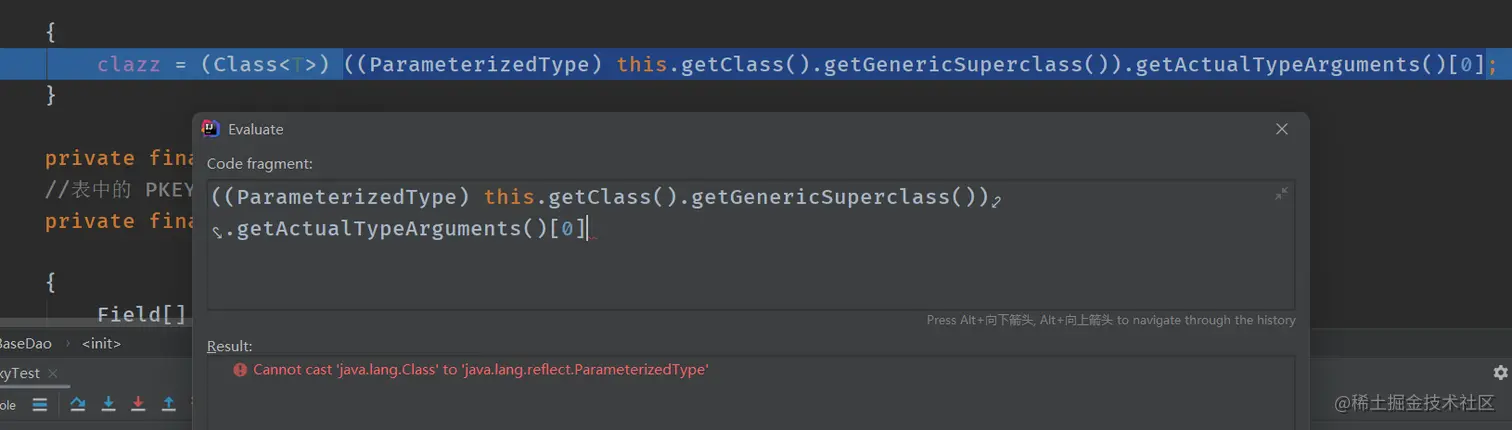Click the empty Result panel area
This screenshot has width=1512, height=430.
pos(750,405)
